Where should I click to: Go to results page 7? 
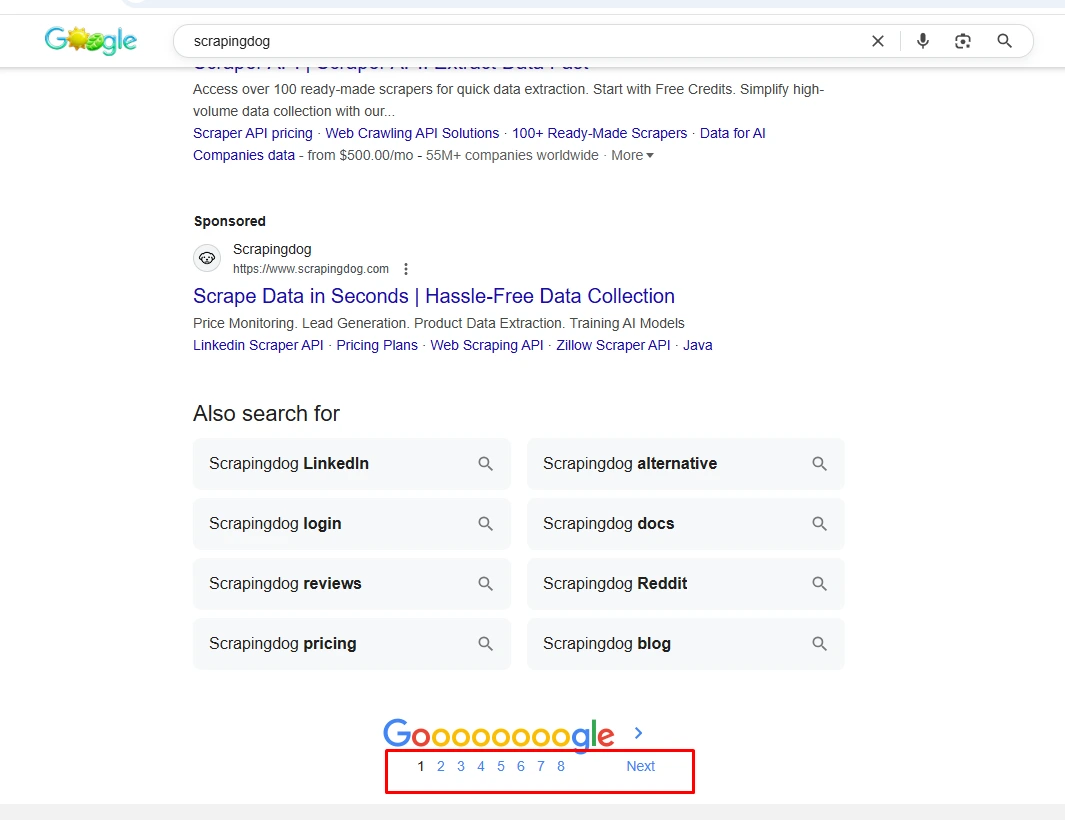pos(541,766)
